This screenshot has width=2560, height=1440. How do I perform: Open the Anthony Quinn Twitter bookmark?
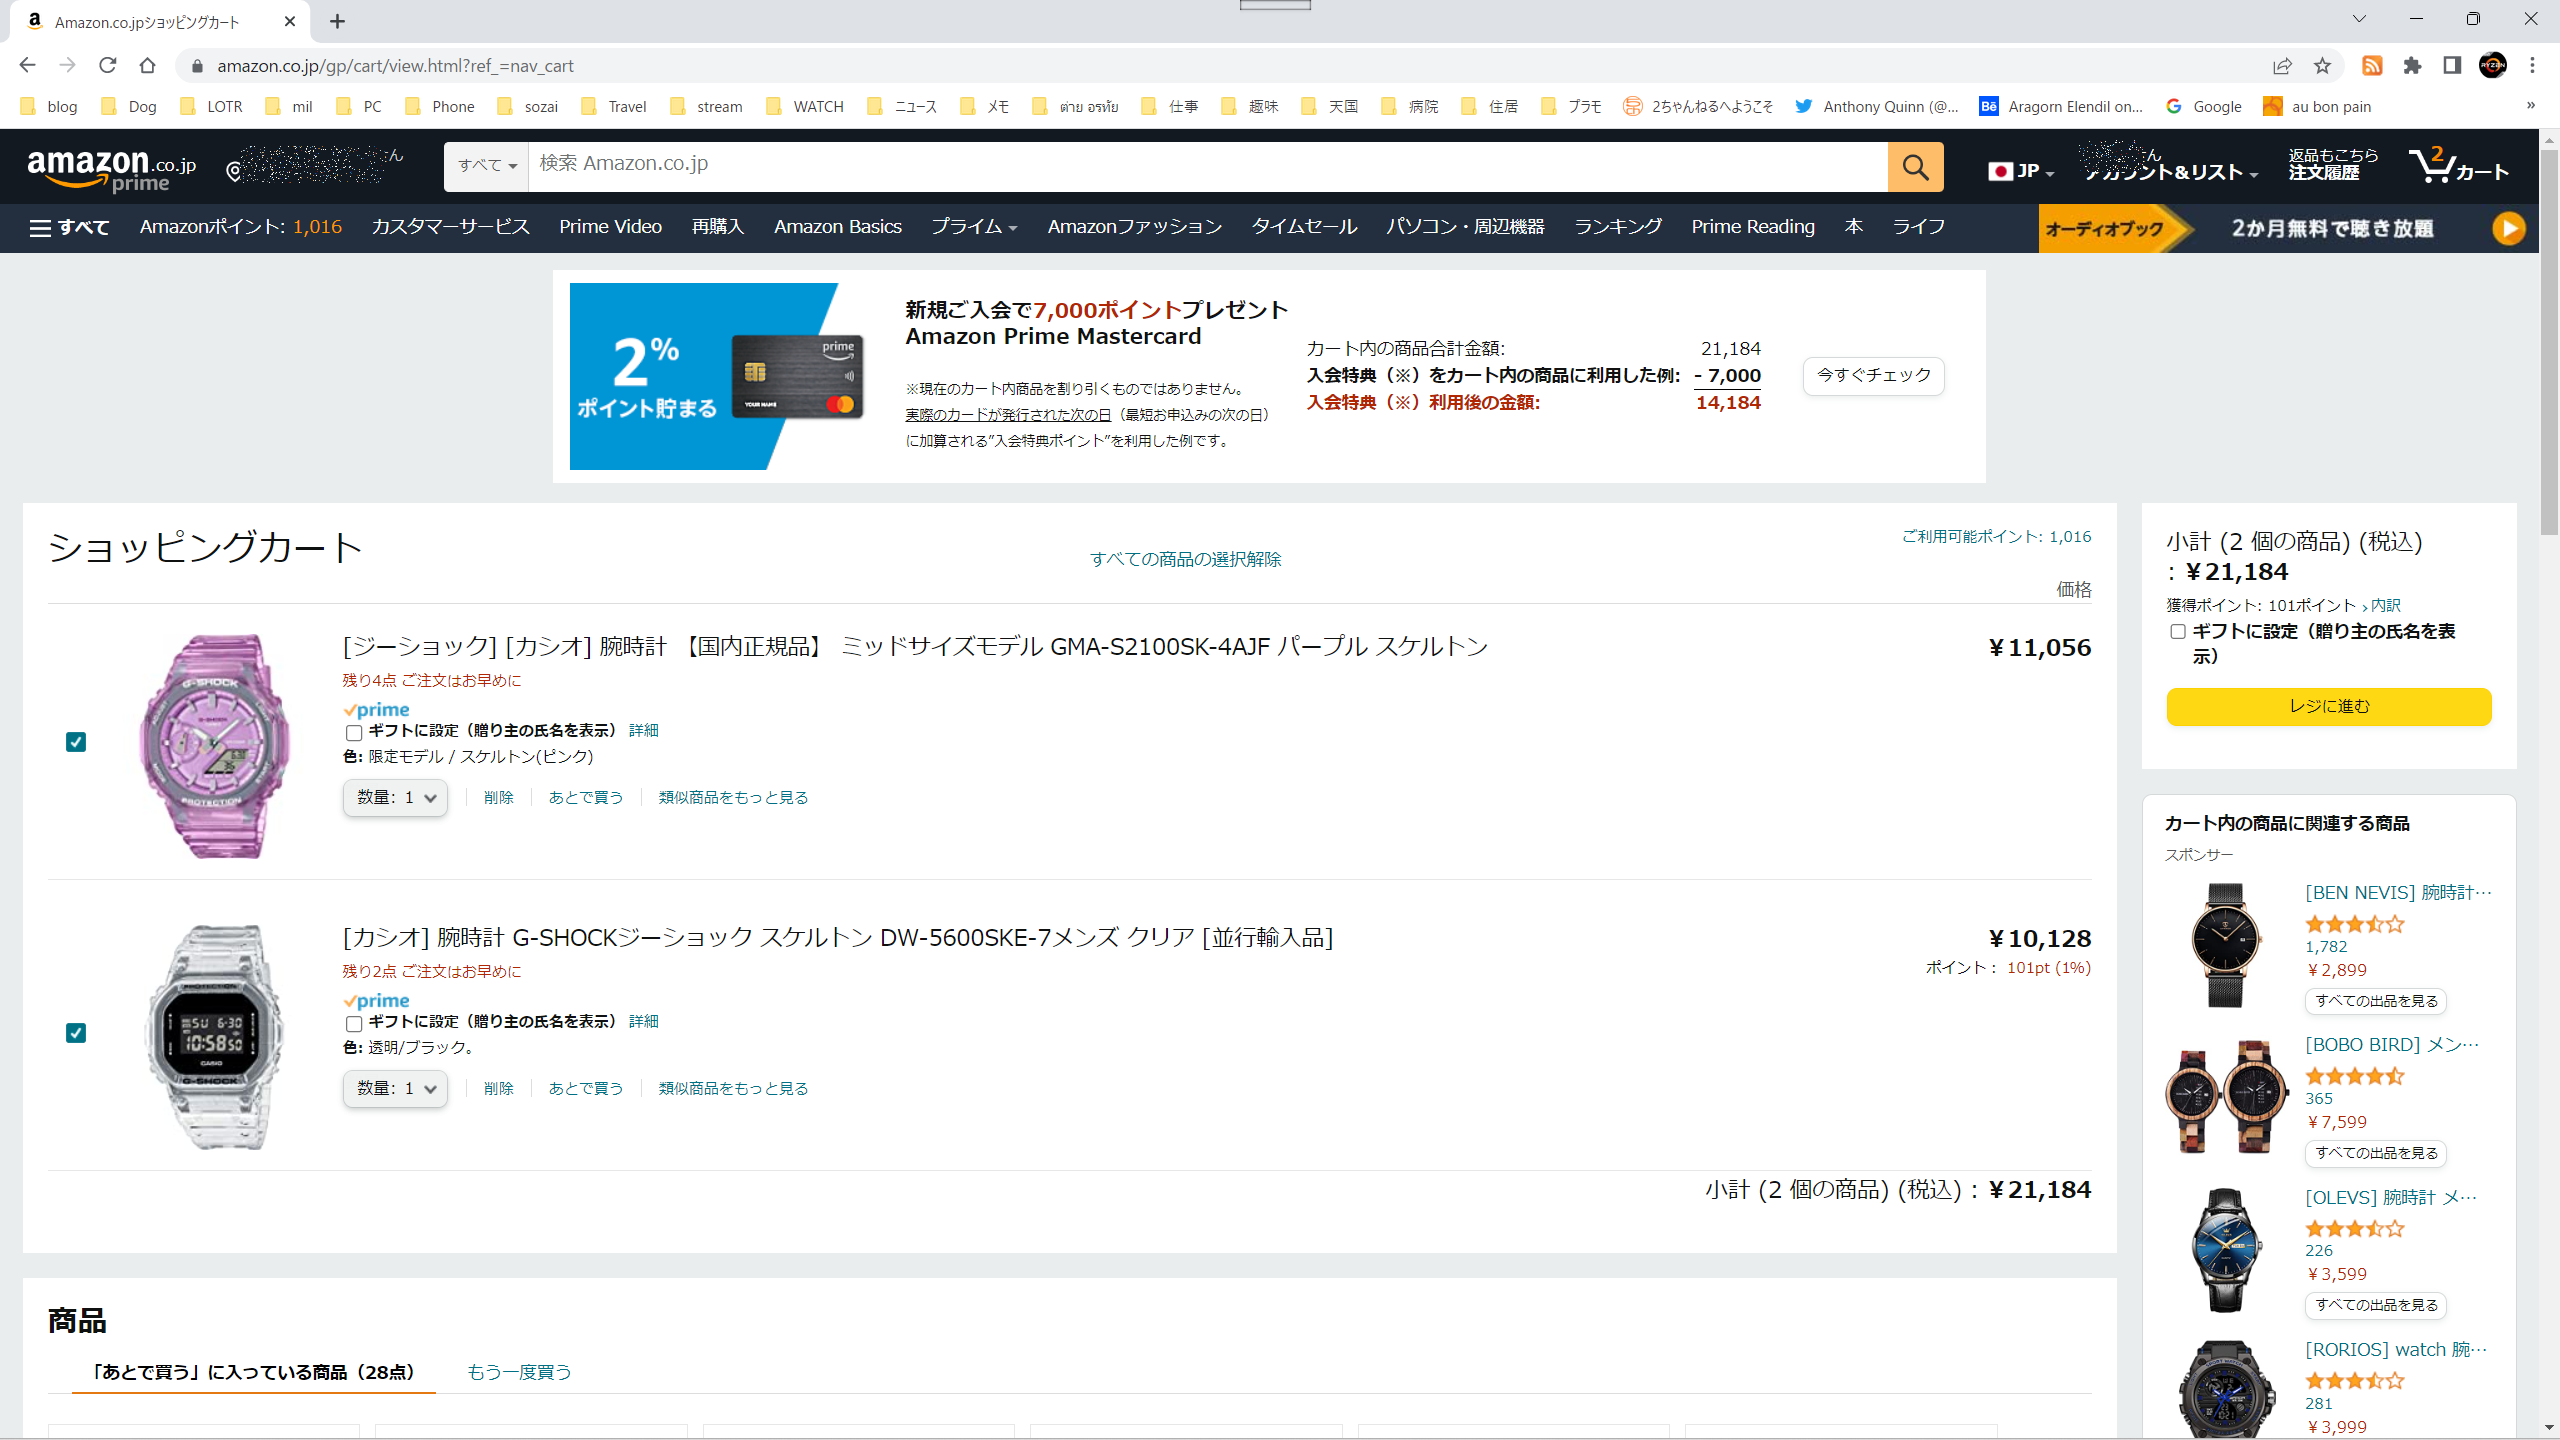[x=1877, y=106]
